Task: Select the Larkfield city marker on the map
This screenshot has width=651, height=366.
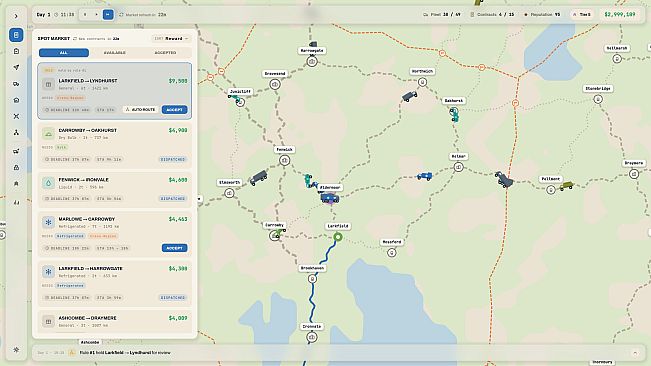Action: [338, 237]
